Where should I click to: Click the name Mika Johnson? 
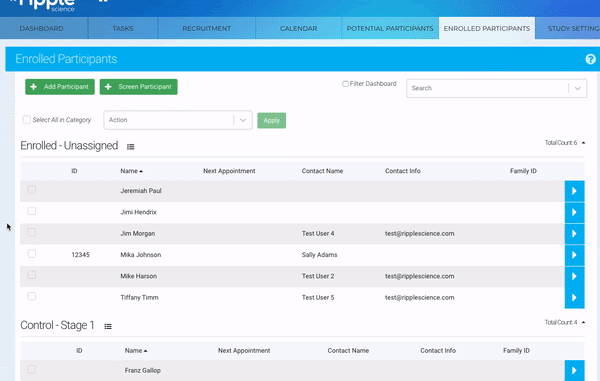[141, 255]
